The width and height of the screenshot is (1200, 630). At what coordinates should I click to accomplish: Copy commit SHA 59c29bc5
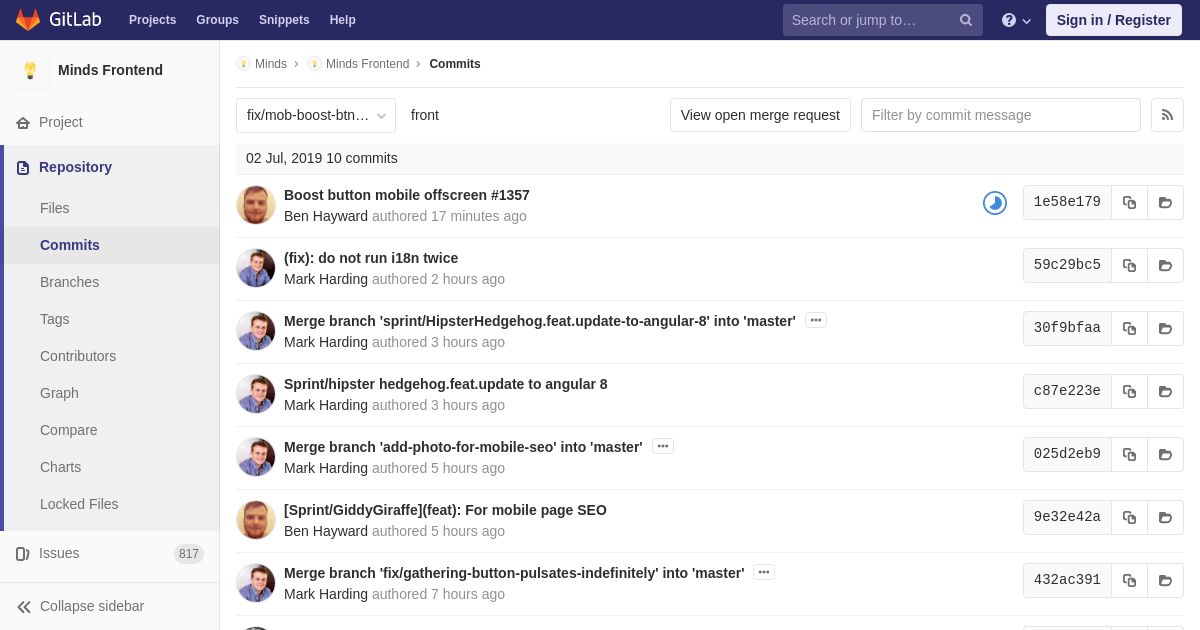1129,265
